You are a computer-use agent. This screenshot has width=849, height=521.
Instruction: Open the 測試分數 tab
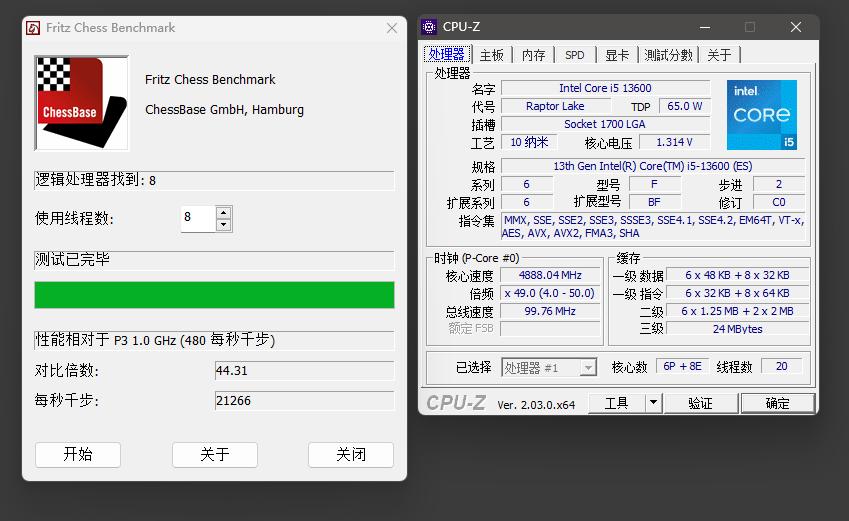tap(668, 55)
